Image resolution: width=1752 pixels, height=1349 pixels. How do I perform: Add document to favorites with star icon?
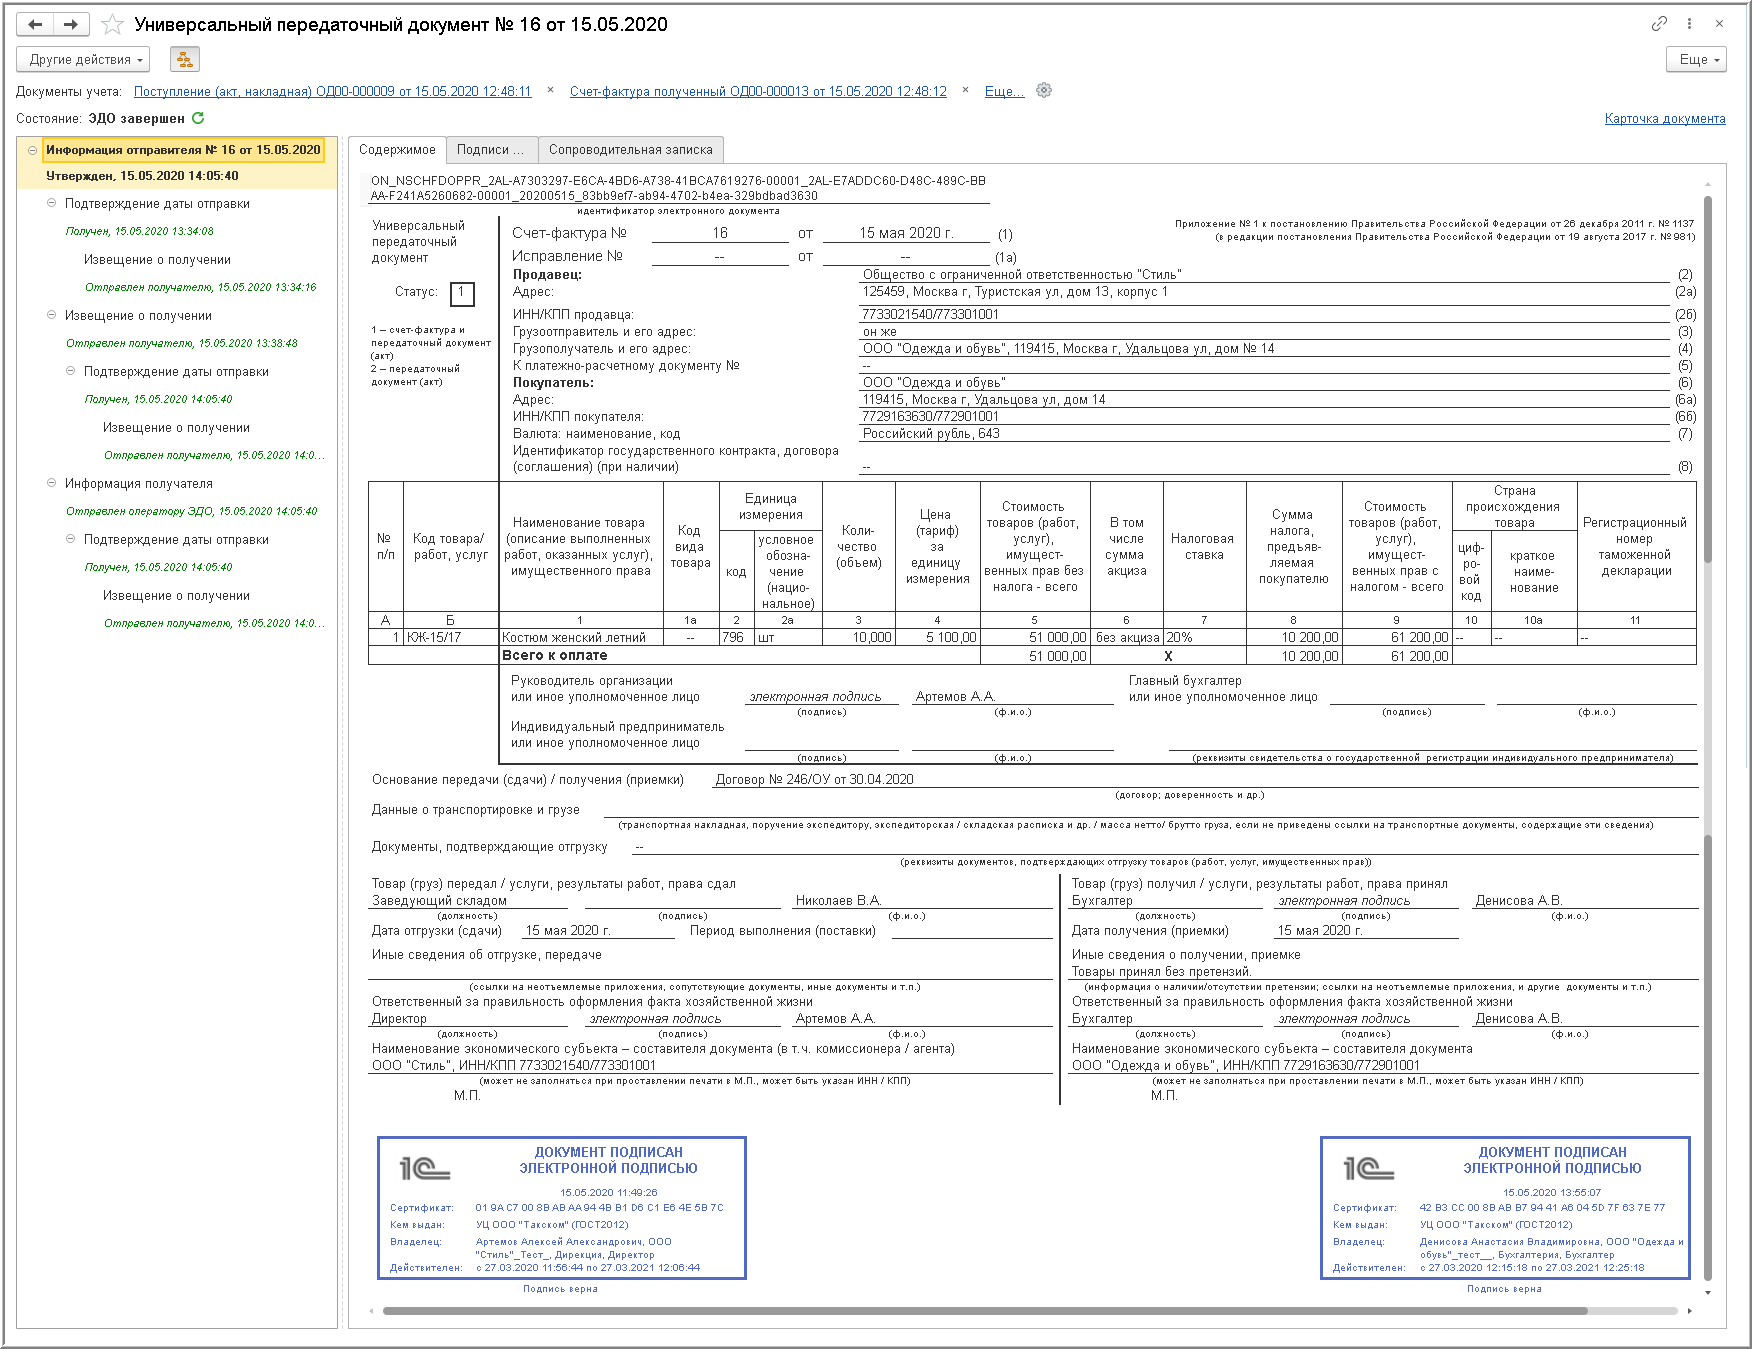pyautogui.click(x=113, y=24)
